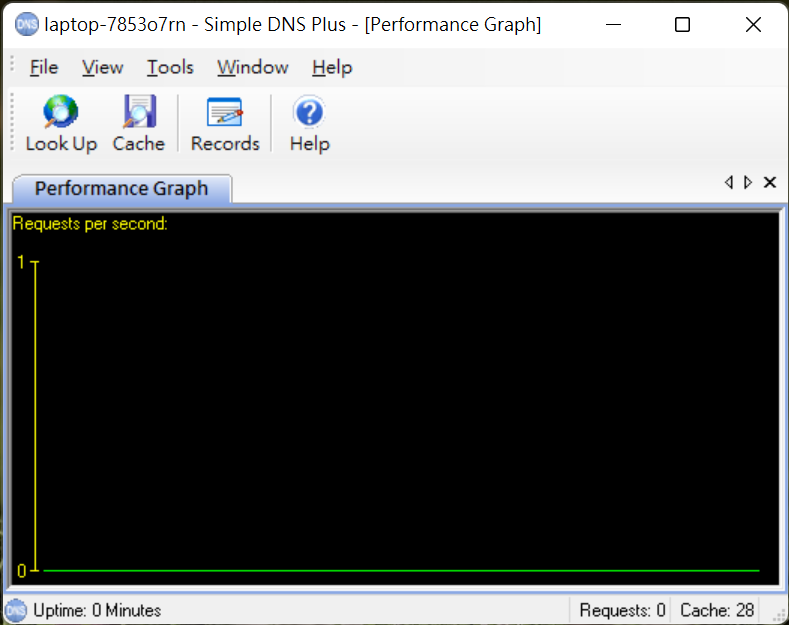Open the View menu
This screenshot has height=625, width=789.
[103, 67]
